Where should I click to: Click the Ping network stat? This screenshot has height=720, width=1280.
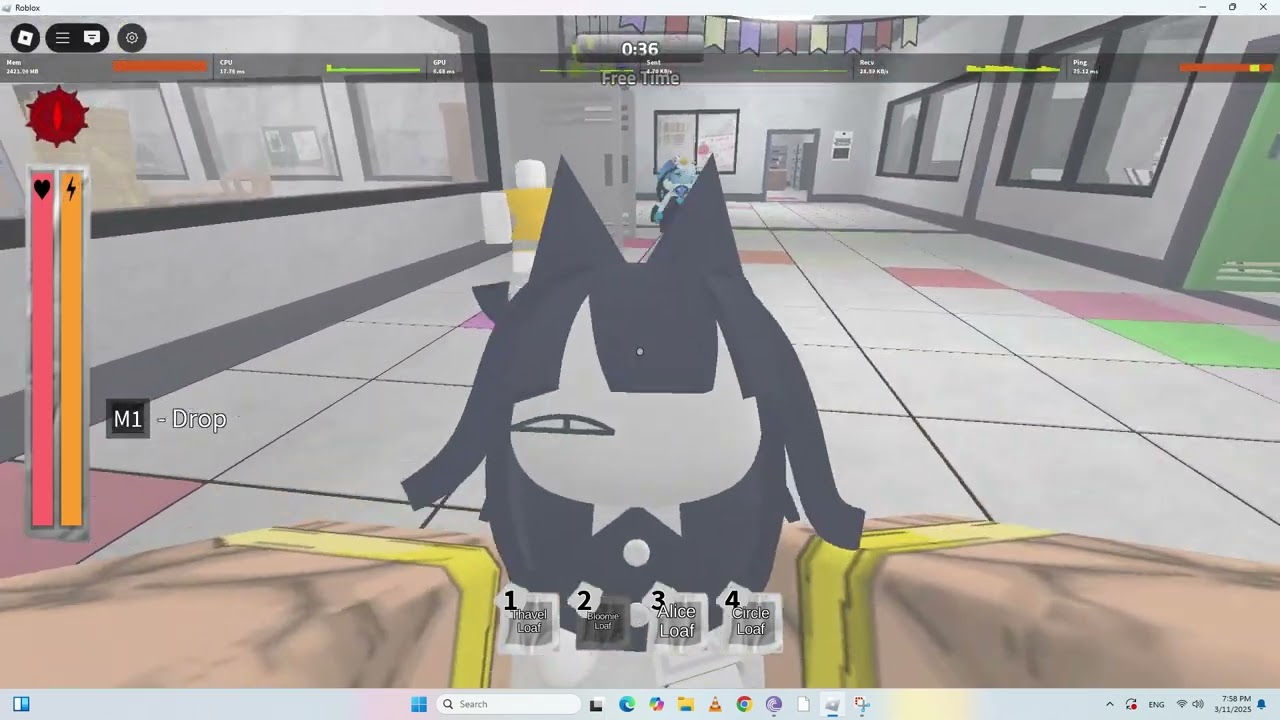click(x=1173, y=66)
